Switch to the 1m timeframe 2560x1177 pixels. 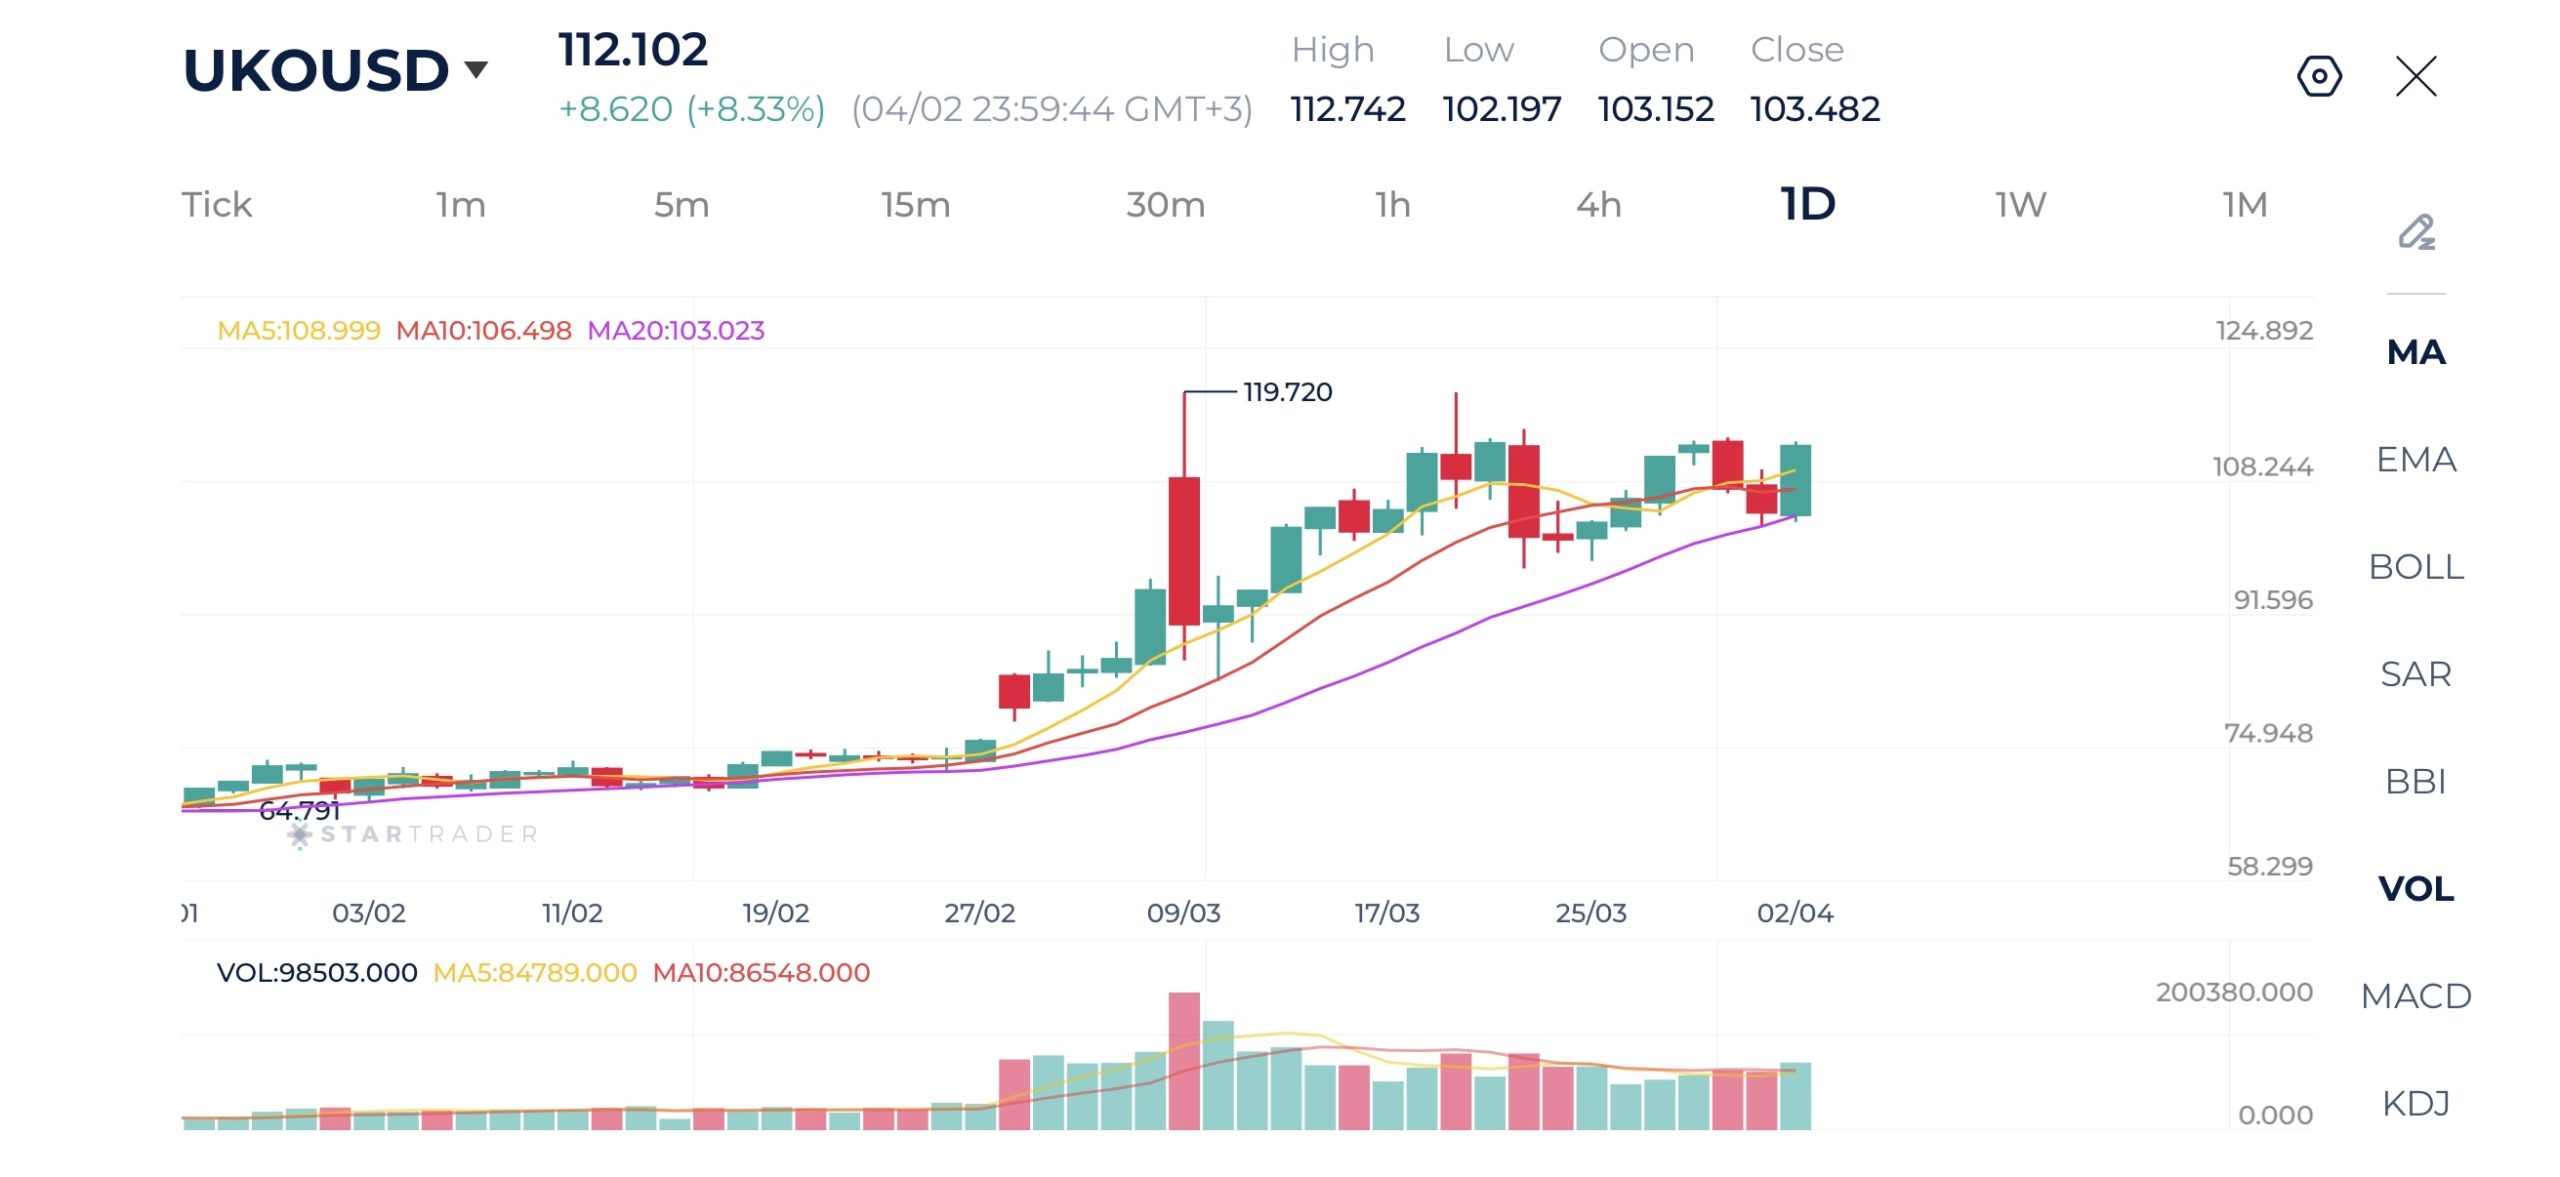pos(461,205)
